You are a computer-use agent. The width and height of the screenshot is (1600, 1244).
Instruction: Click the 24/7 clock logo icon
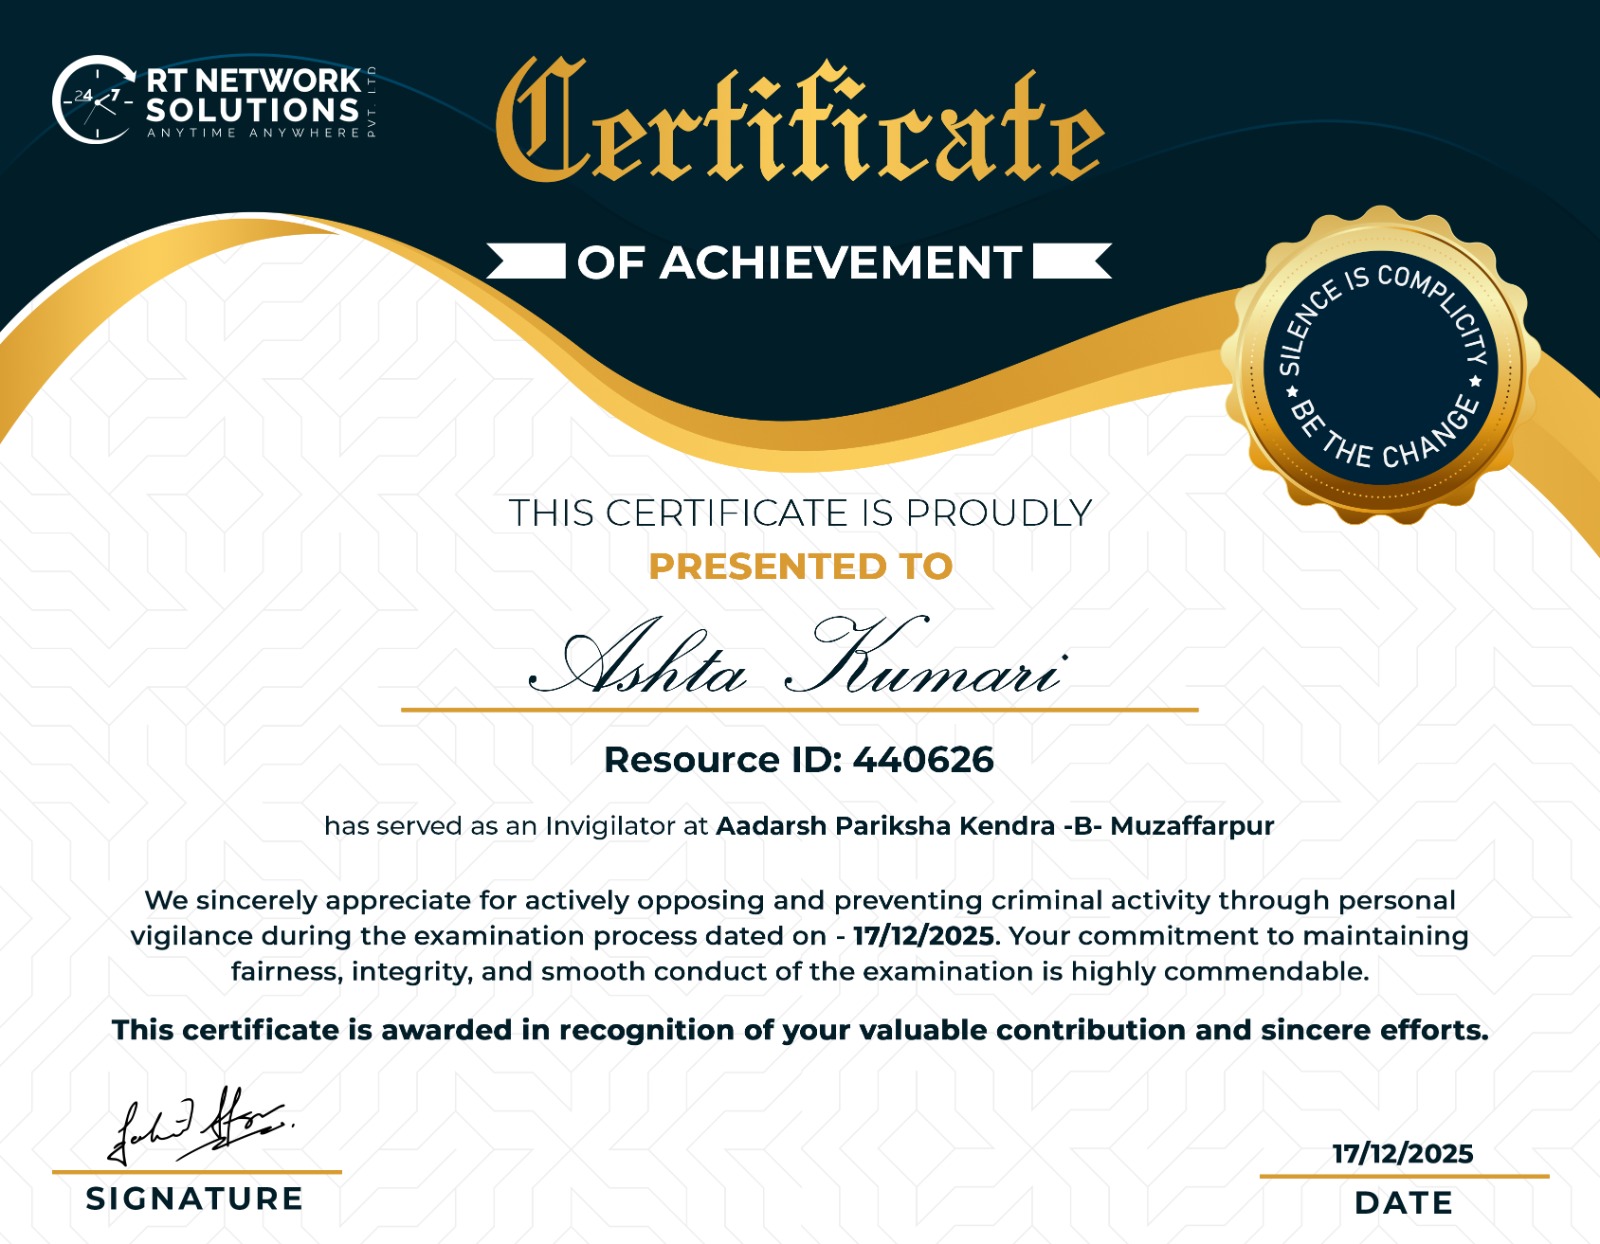93,99
